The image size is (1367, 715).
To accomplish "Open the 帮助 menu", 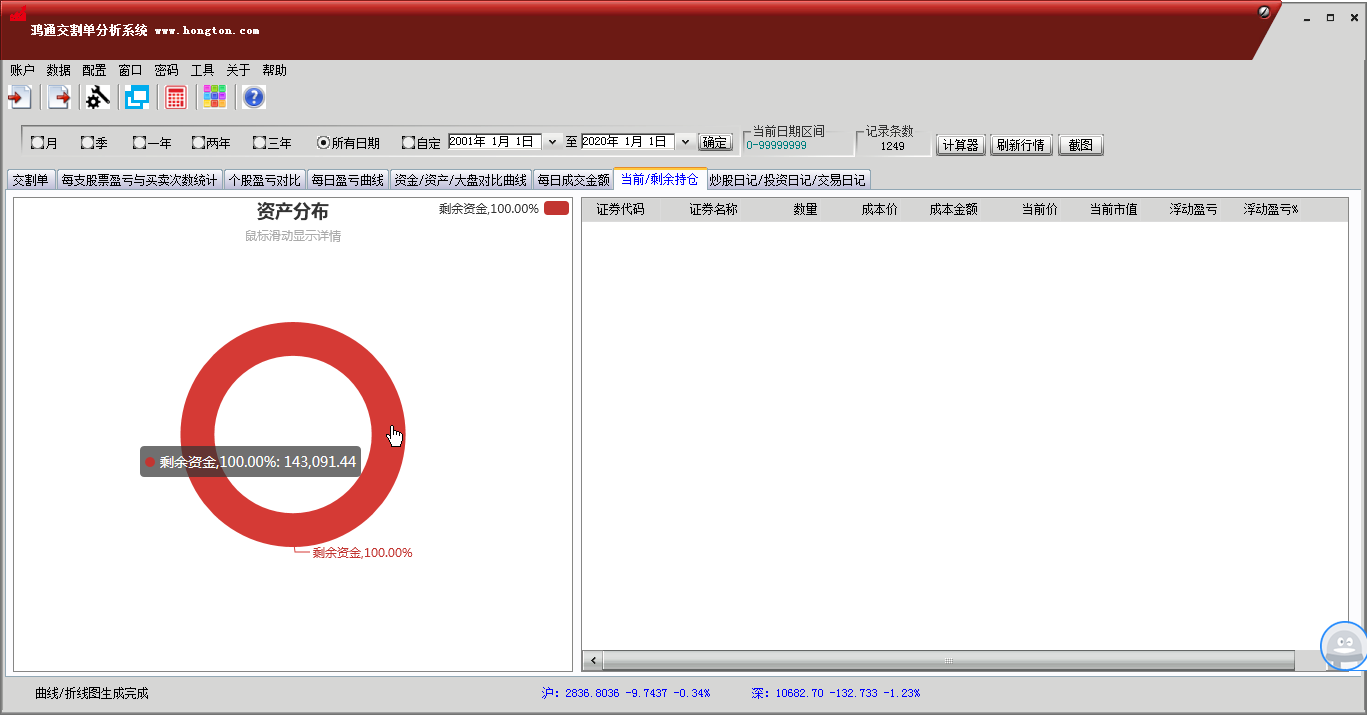I will pos(274,70).
